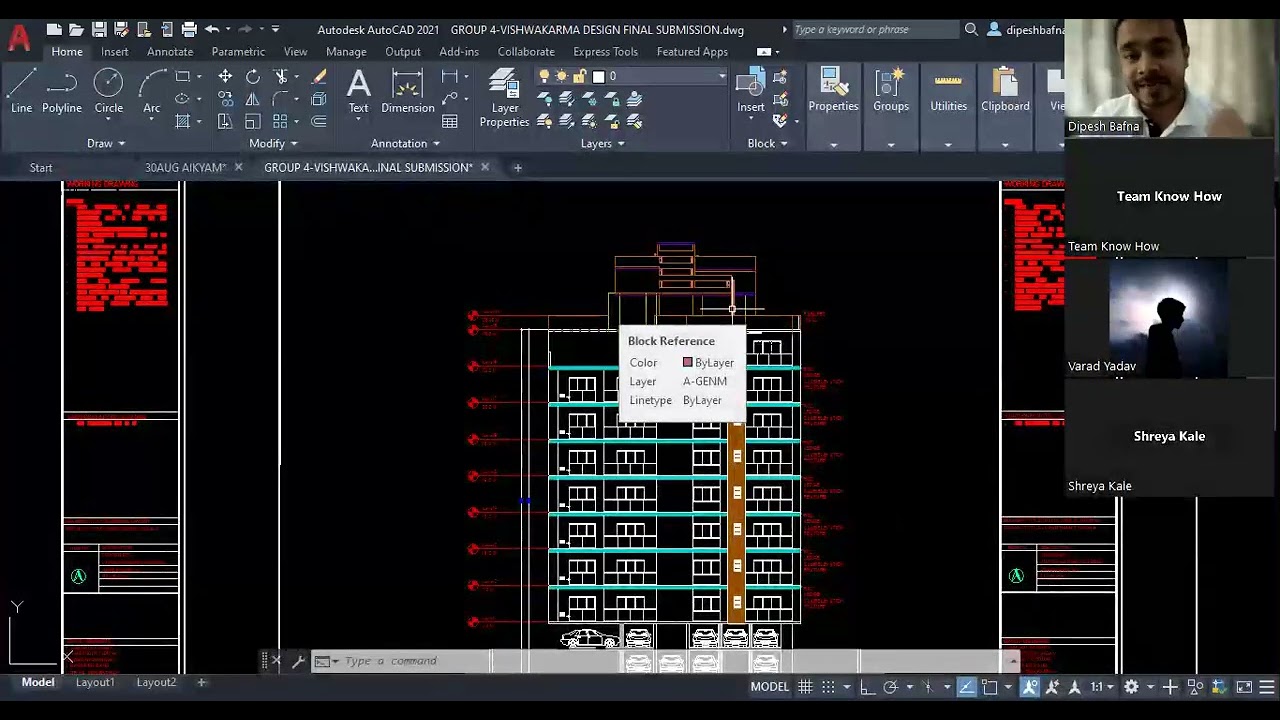Choose the Copy tool in Modify panel
Screen dimensions: 1280x720
click(x=225, y=99)
